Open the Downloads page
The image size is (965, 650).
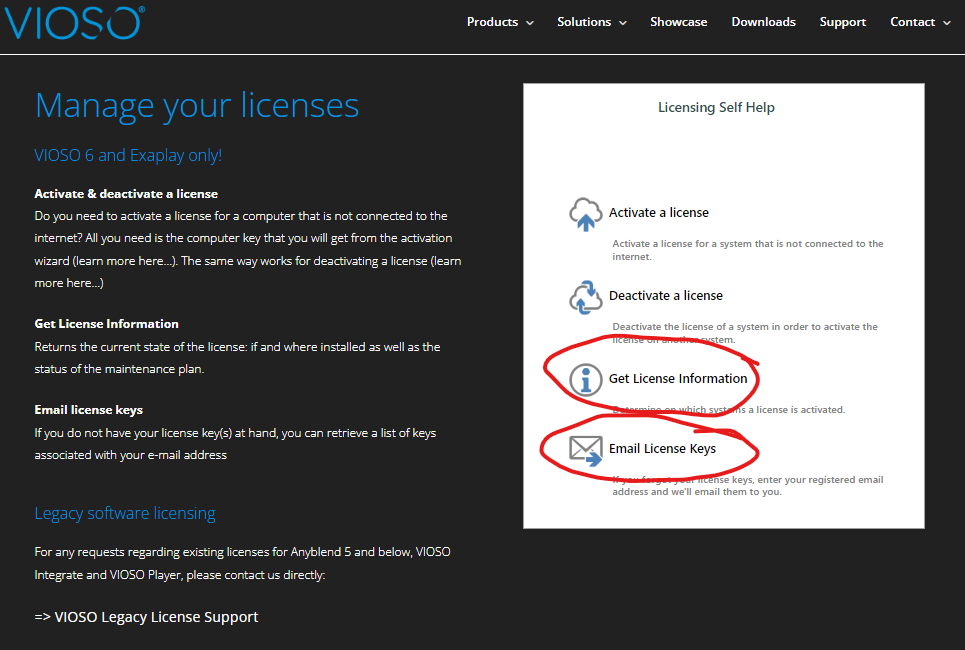coord(763,22)
